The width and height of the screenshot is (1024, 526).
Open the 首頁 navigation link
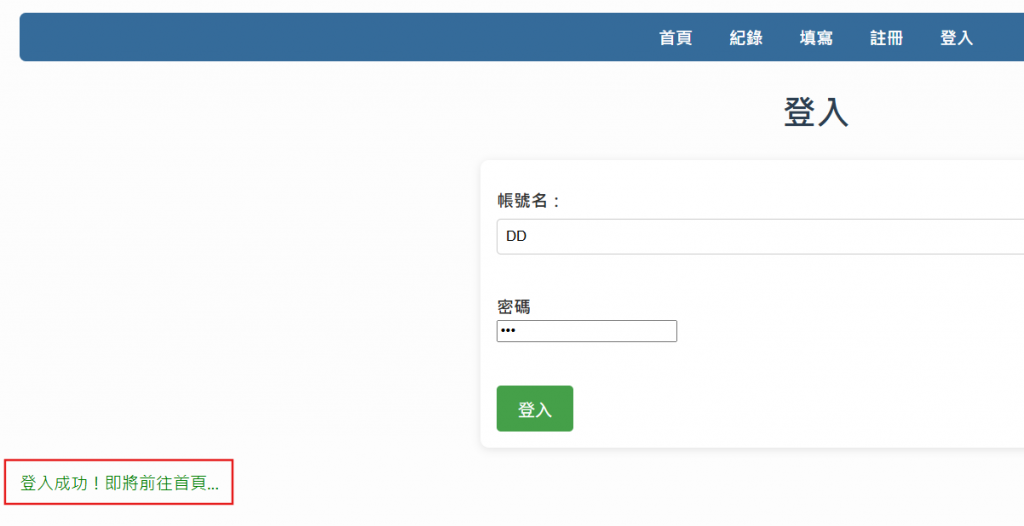675,38
